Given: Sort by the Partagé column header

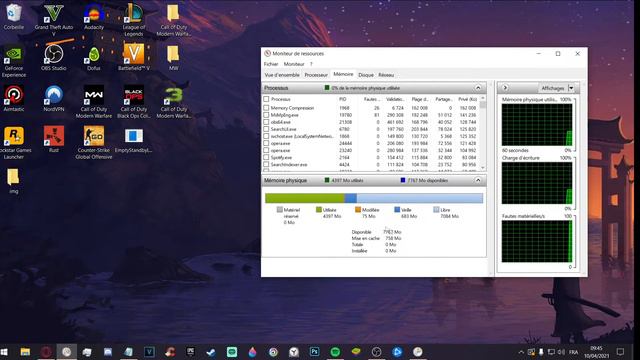Looking at the screenshot, I should coord(444,99).
